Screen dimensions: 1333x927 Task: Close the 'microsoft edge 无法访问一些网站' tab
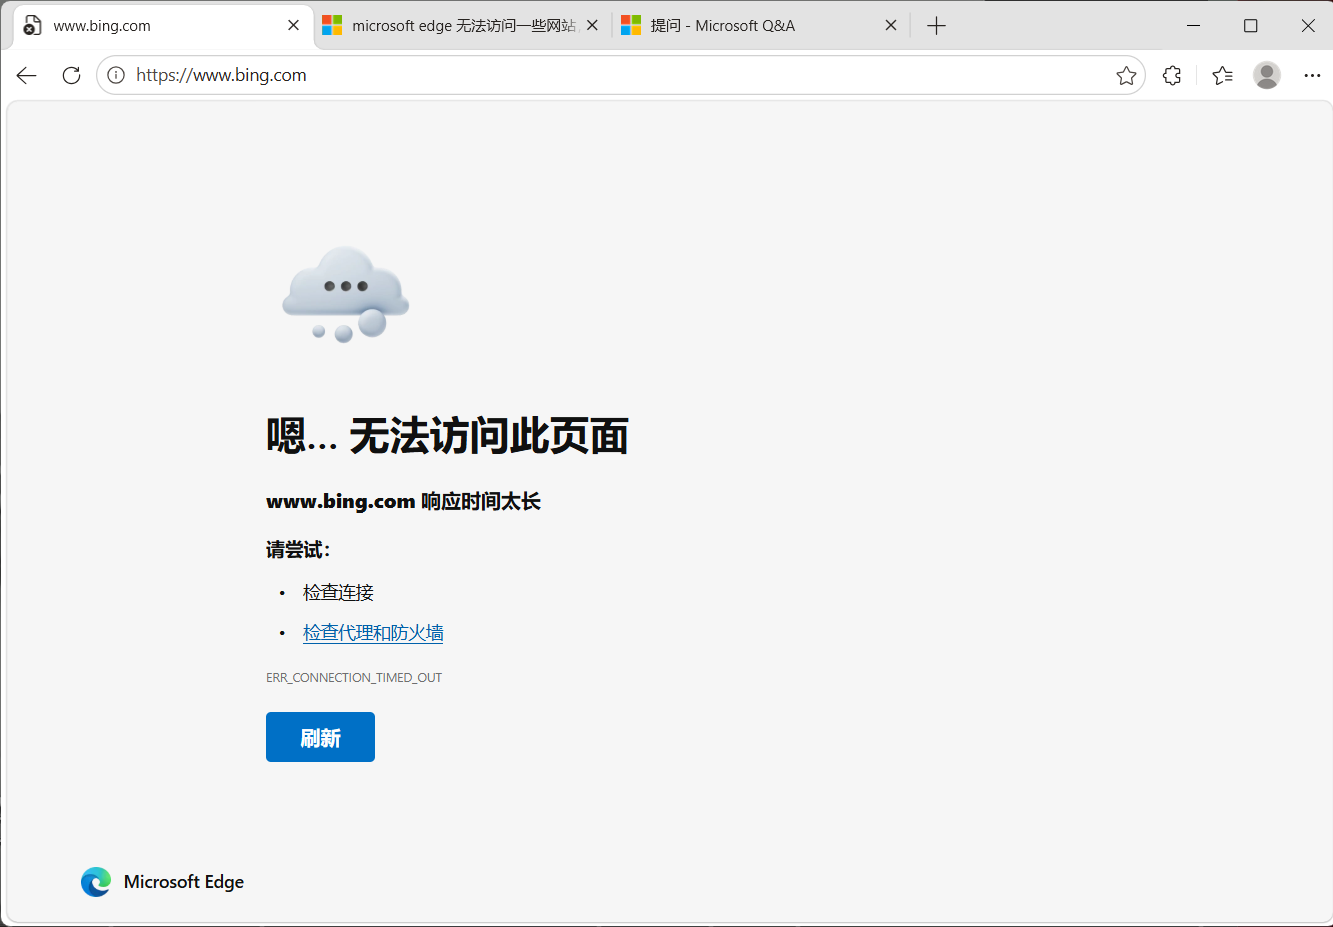click(592, 25)
